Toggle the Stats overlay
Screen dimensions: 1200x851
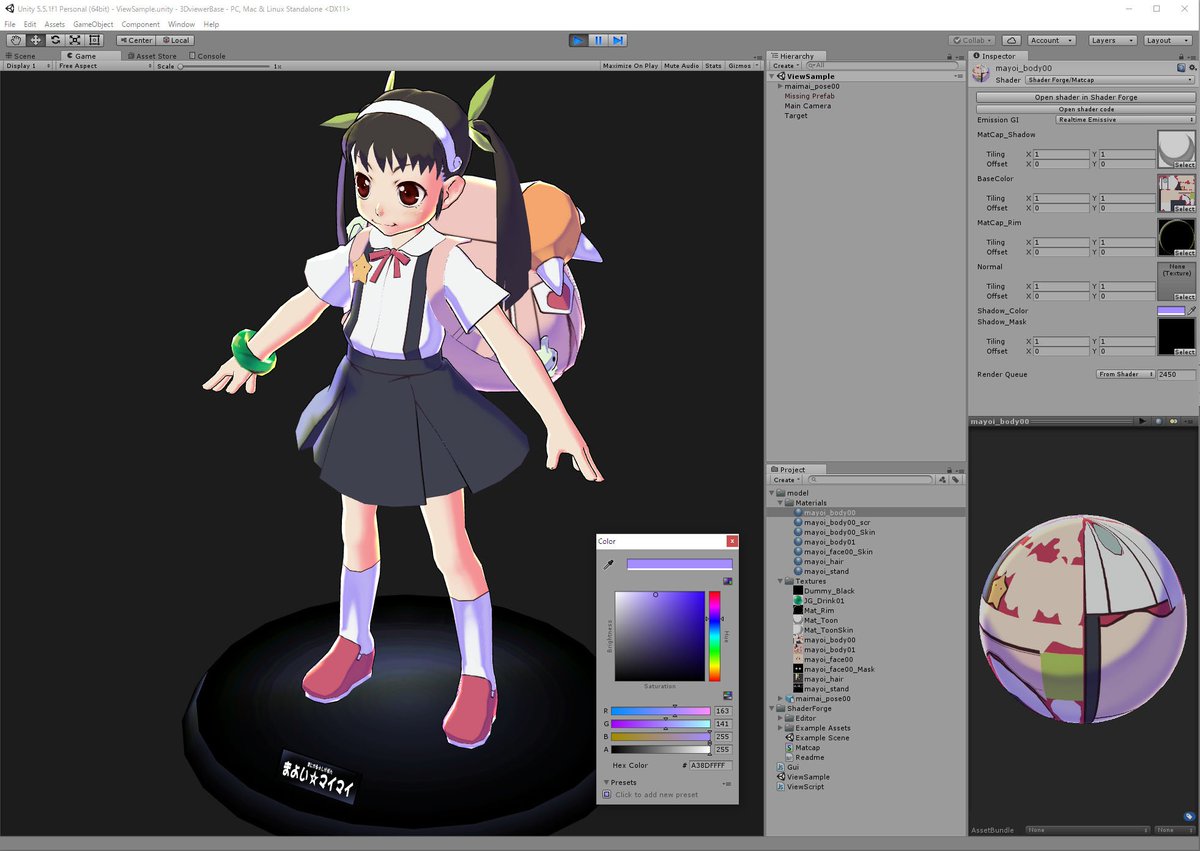[713, 66]
